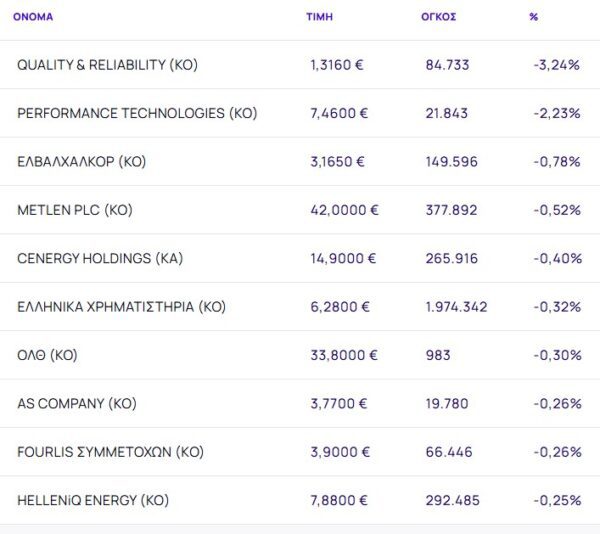This screenshot has height=534, width=600.
Task: Click METLEN PLC (KO) name
Action: tap(75, 210)
